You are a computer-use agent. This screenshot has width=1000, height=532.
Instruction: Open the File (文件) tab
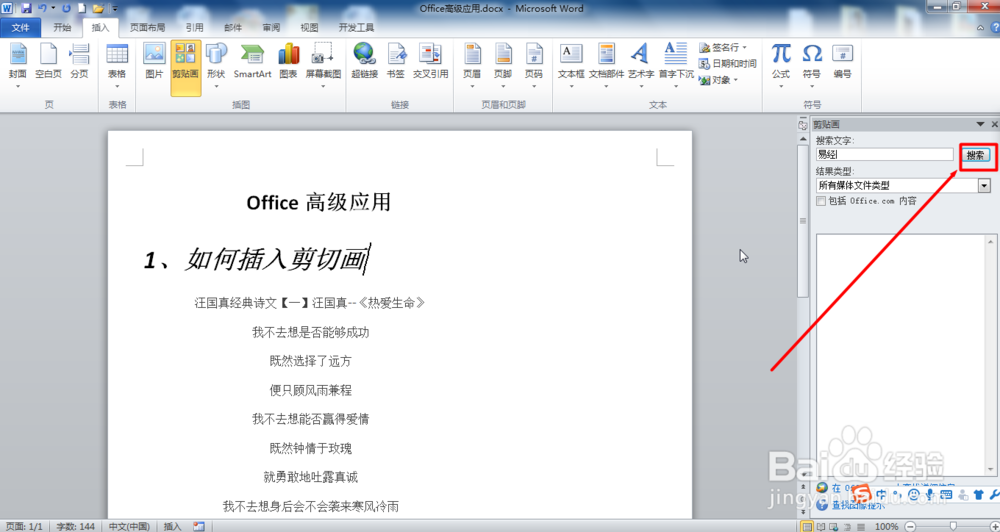click(21, 27)
